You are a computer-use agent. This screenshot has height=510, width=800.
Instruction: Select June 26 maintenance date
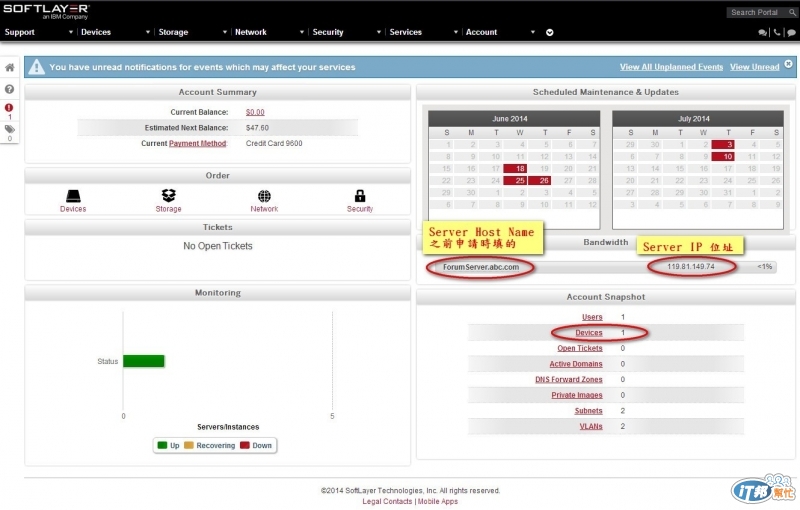539,181
